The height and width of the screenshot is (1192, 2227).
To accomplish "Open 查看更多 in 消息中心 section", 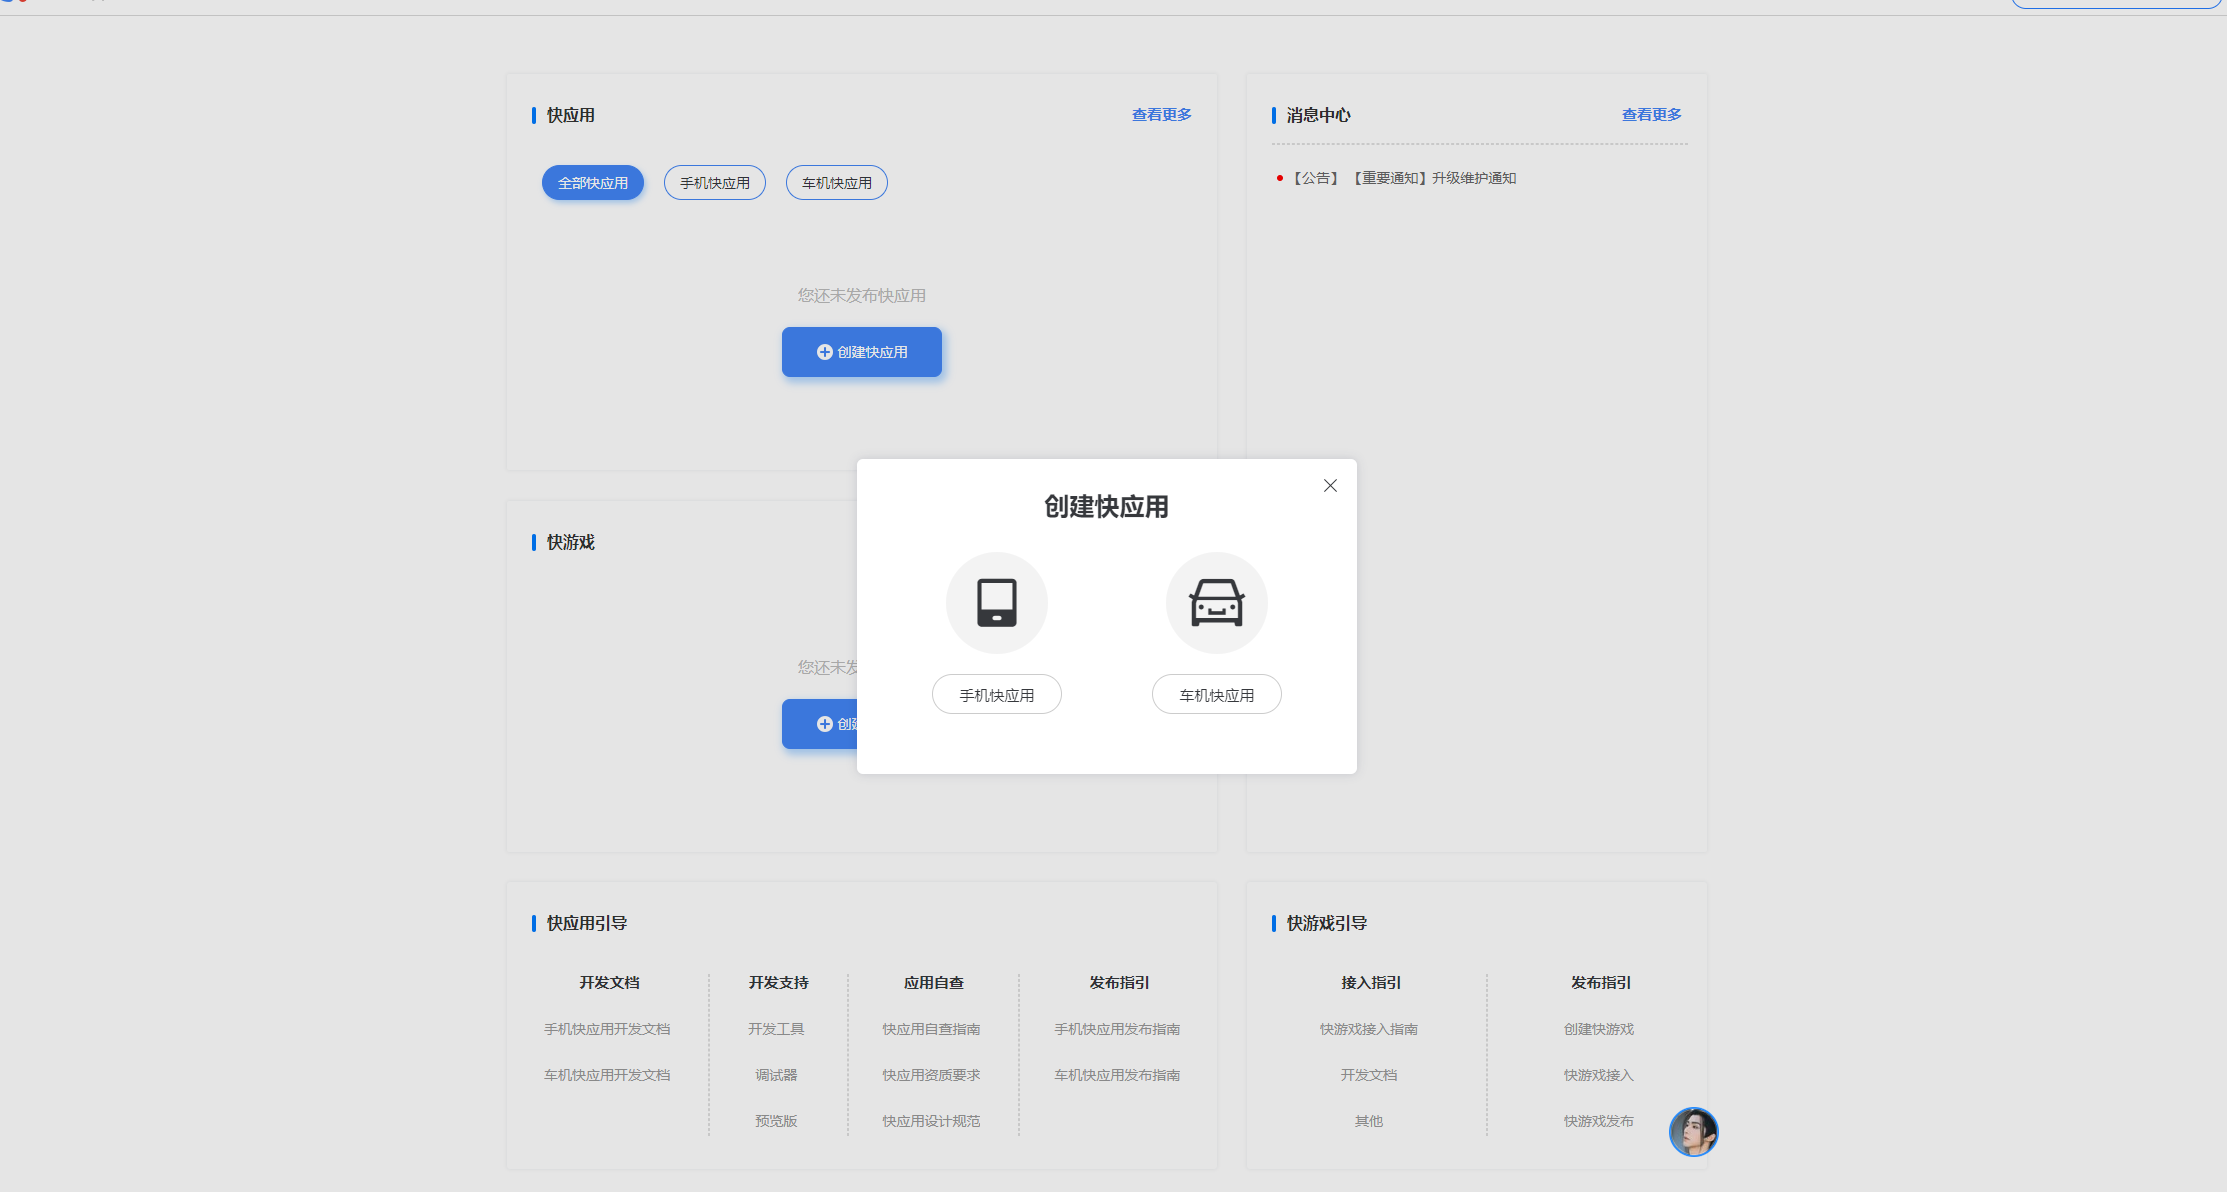I will (1651, 115).
